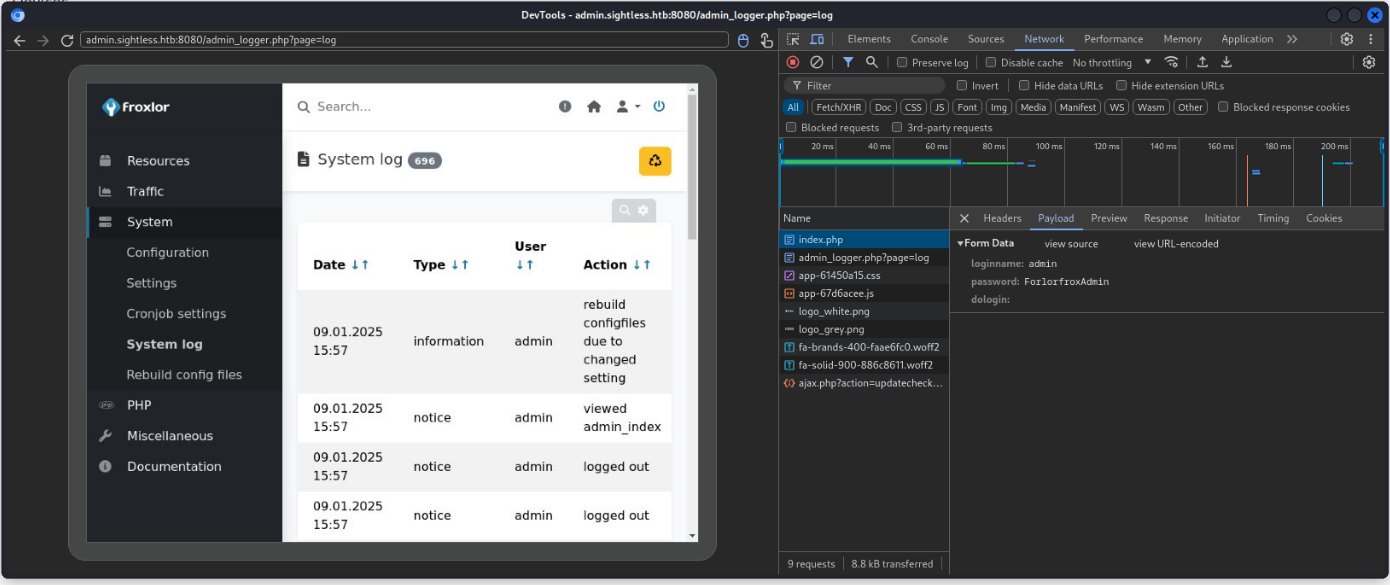Select the app-67d6acee.js request
The height and width of the screenshot is (585, 1390).
(864, 294)
